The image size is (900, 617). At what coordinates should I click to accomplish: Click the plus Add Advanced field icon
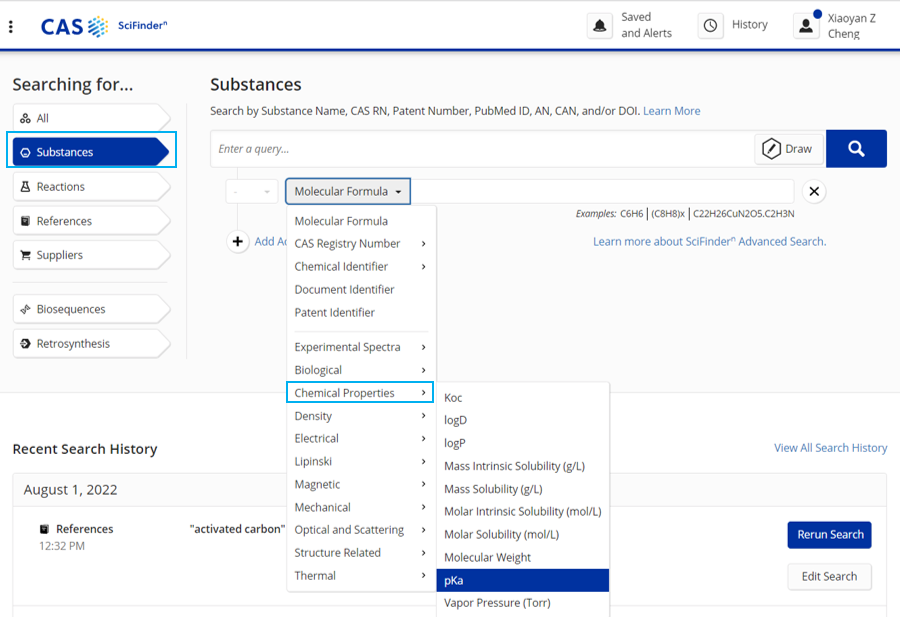coord(238,242)
